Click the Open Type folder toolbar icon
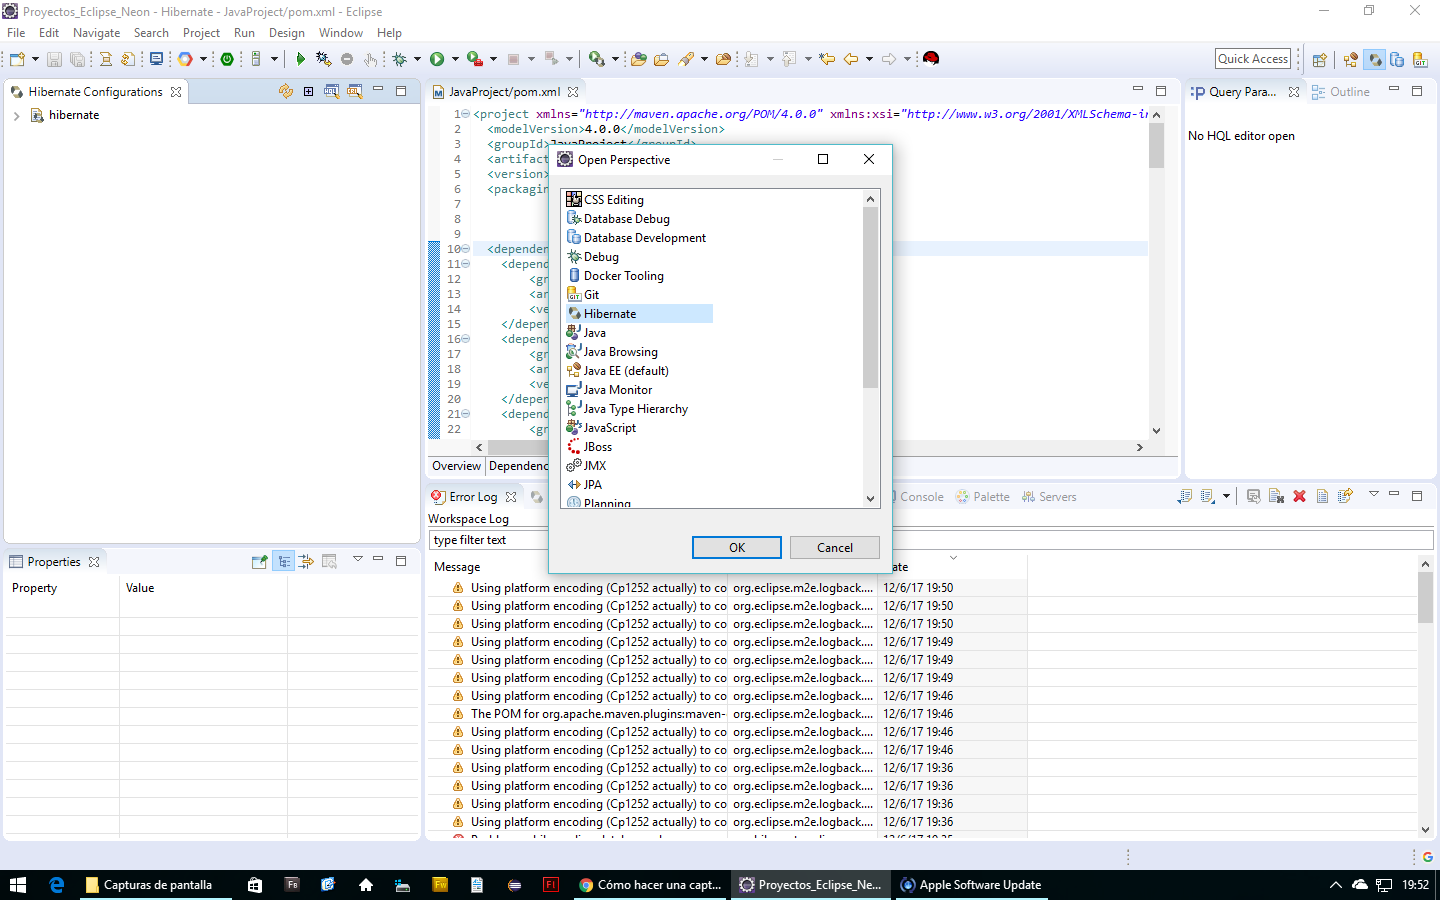 (638, 59)
